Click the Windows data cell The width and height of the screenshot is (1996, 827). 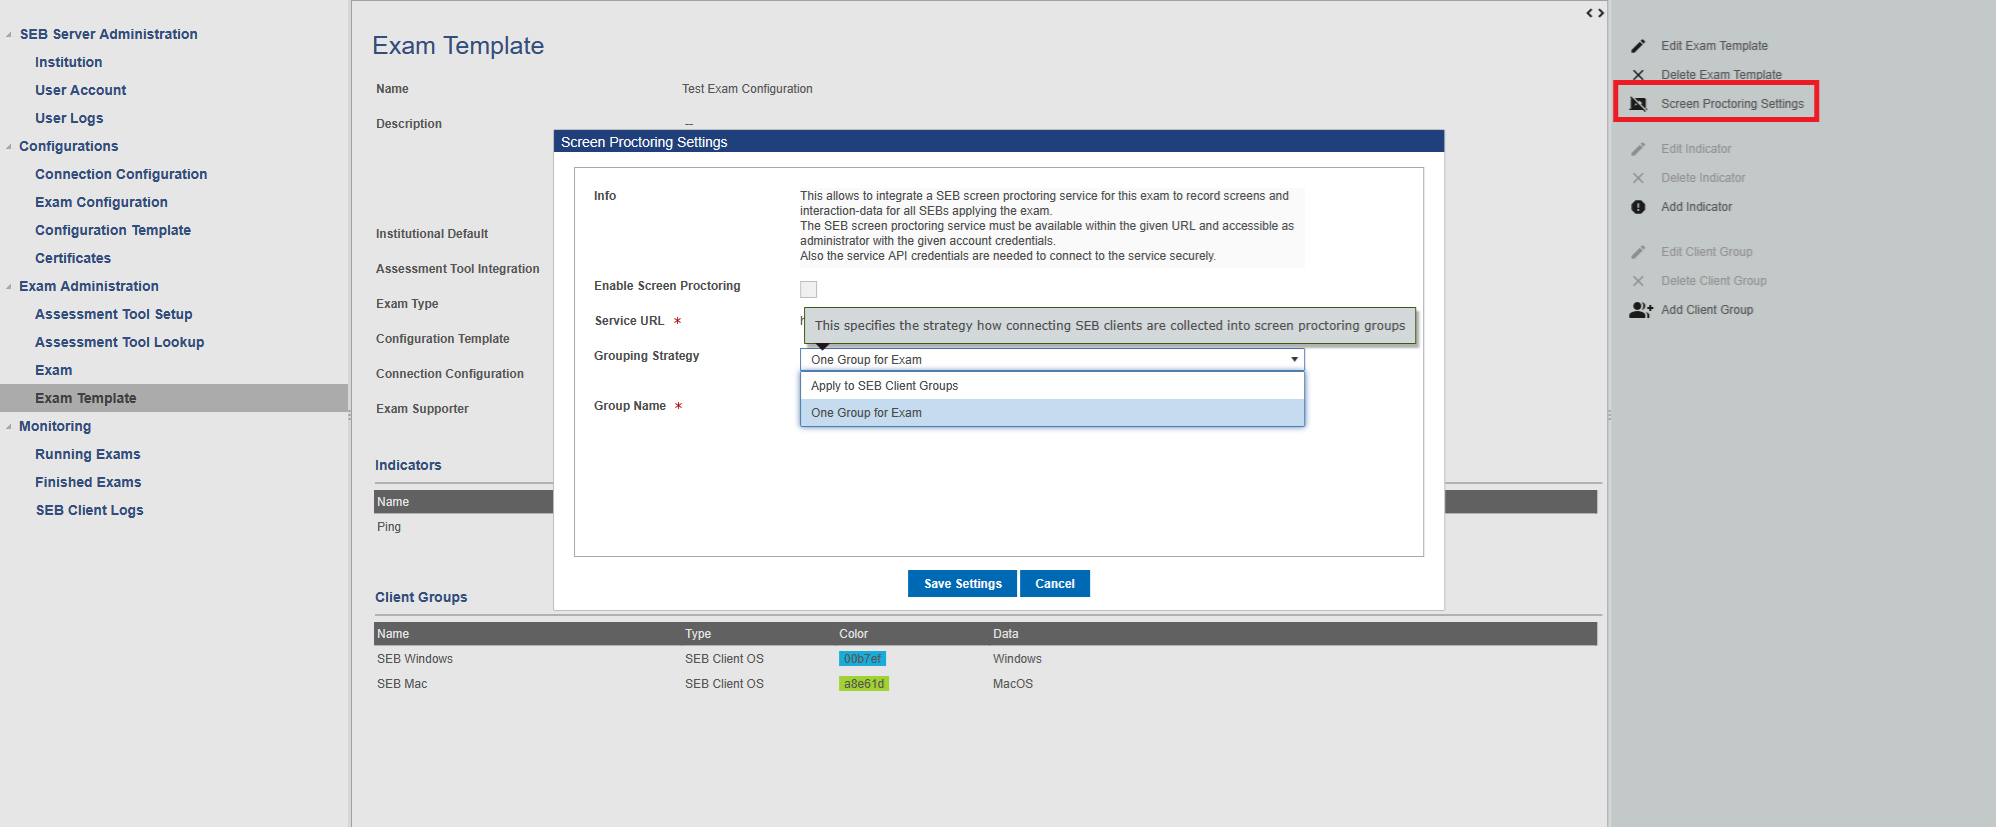(x=1017, y=659)
